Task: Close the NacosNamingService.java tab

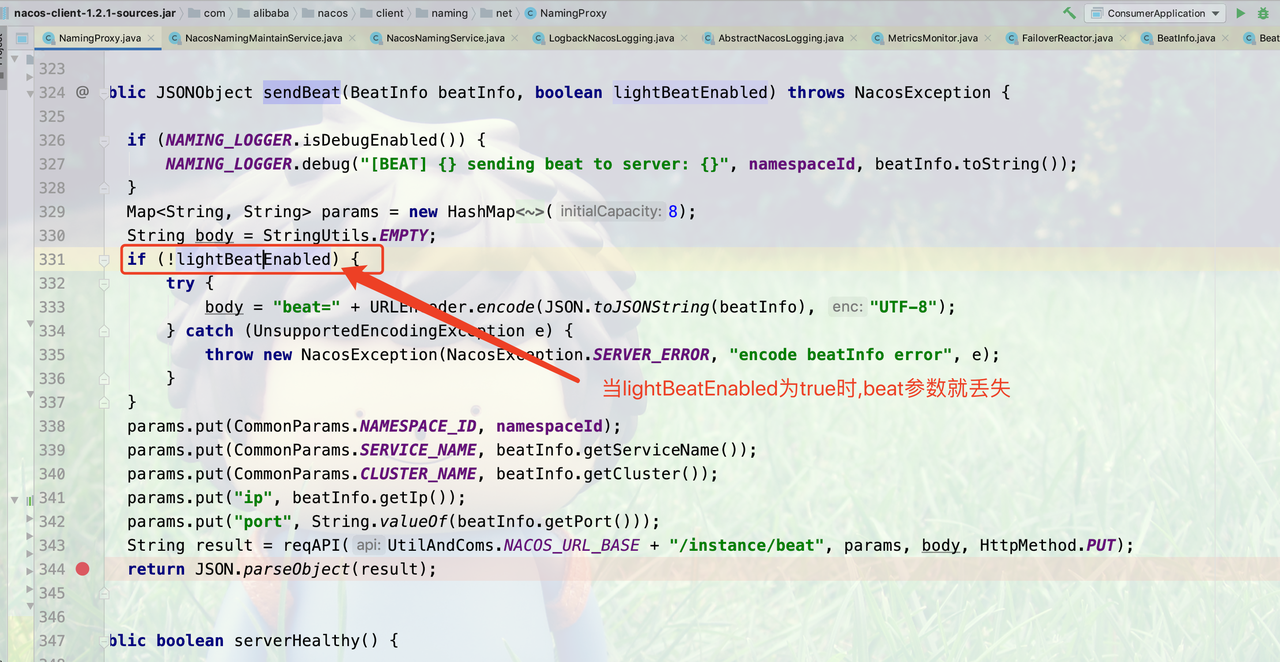Action: pos(516,38)
